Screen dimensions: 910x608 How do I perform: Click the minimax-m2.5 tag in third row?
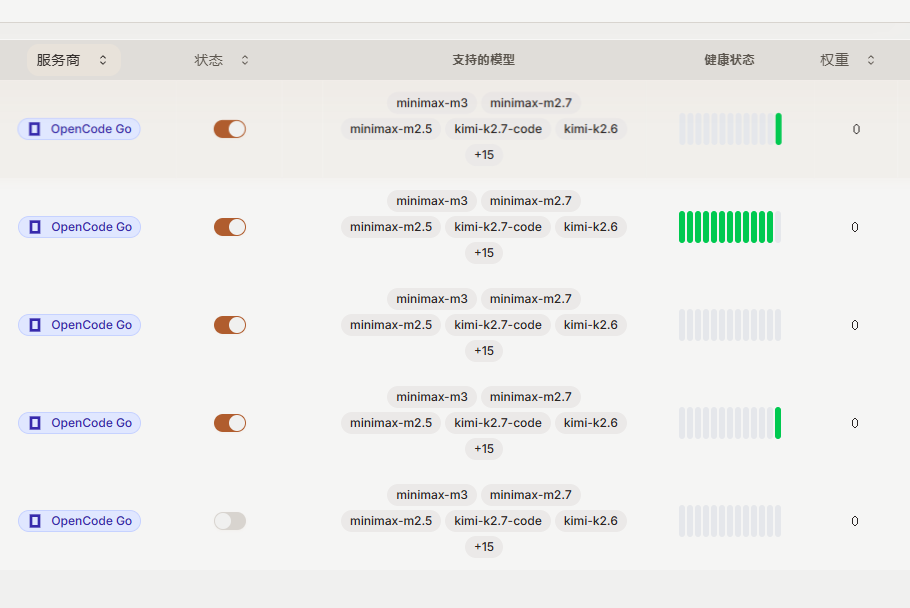(x=391, y=325)
